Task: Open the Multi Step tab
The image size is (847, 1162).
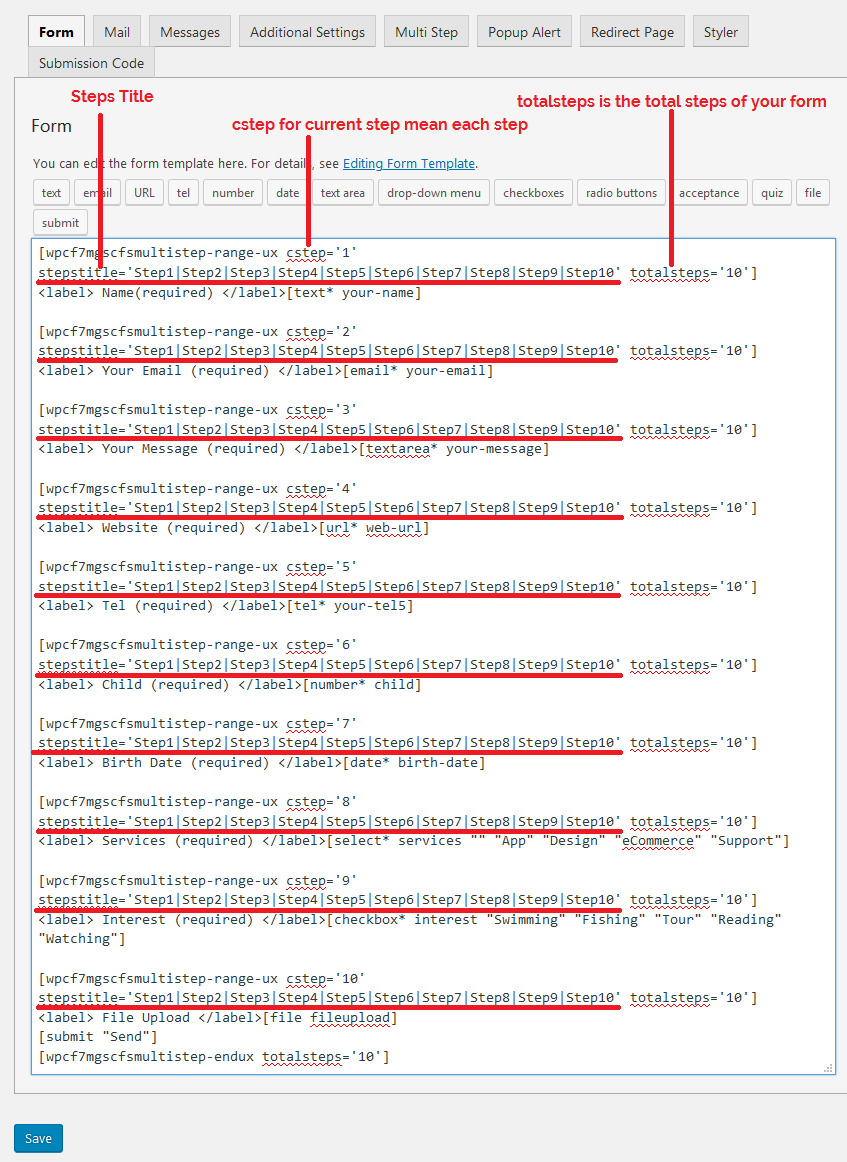Action: click(x=426, y=31)
